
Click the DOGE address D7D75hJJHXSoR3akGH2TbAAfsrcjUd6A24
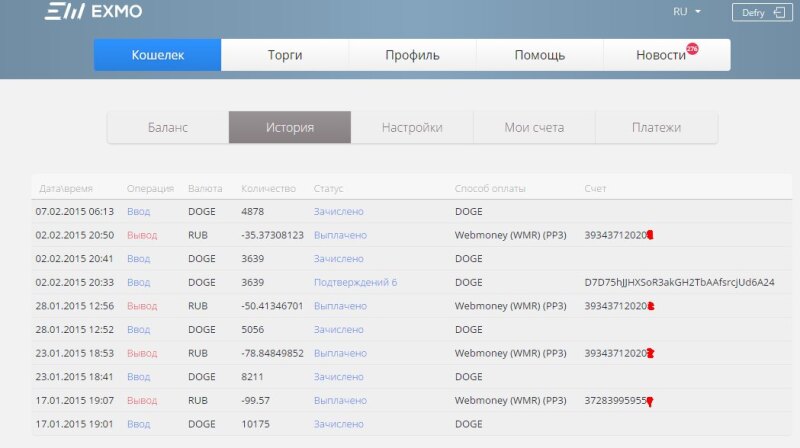click(679, 283)
